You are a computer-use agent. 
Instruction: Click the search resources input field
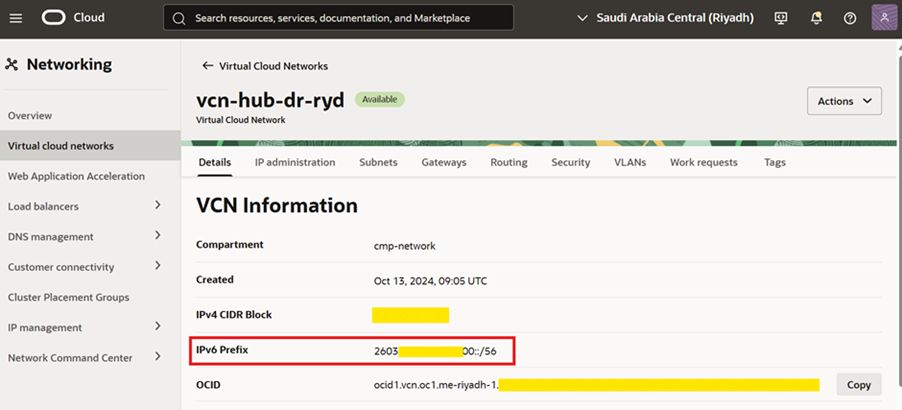click(340, 18)
